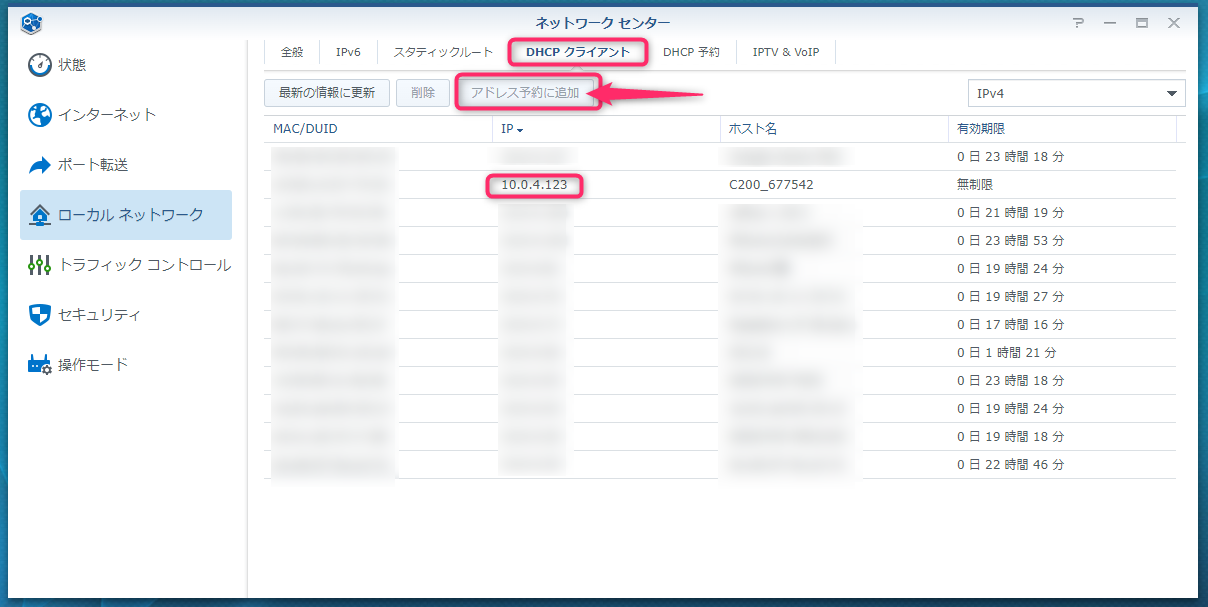This screenshot has width=1208, height=607.
Task: Select the ポート転送 arrow icon
Action: point(40,165)
